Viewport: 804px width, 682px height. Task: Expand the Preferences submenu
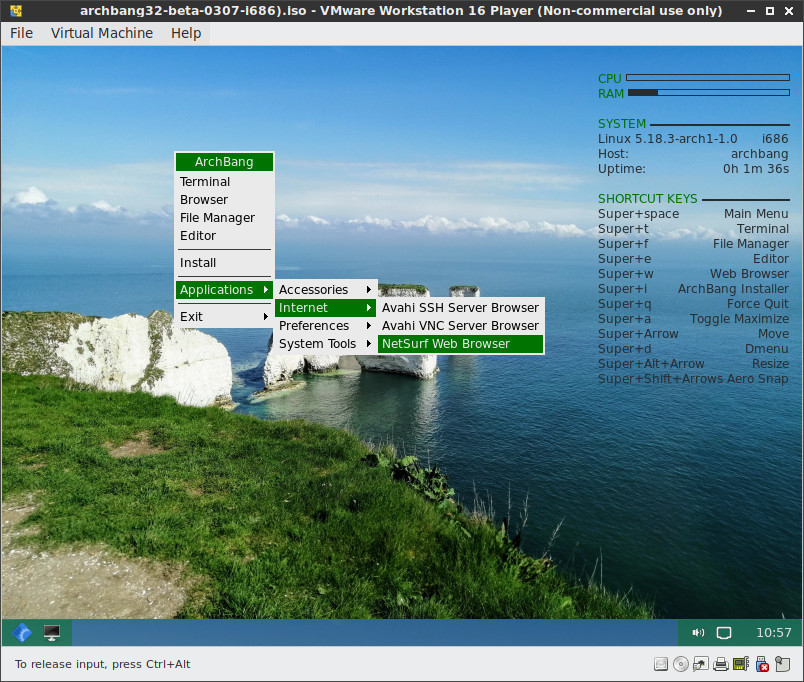coord(325,326)
